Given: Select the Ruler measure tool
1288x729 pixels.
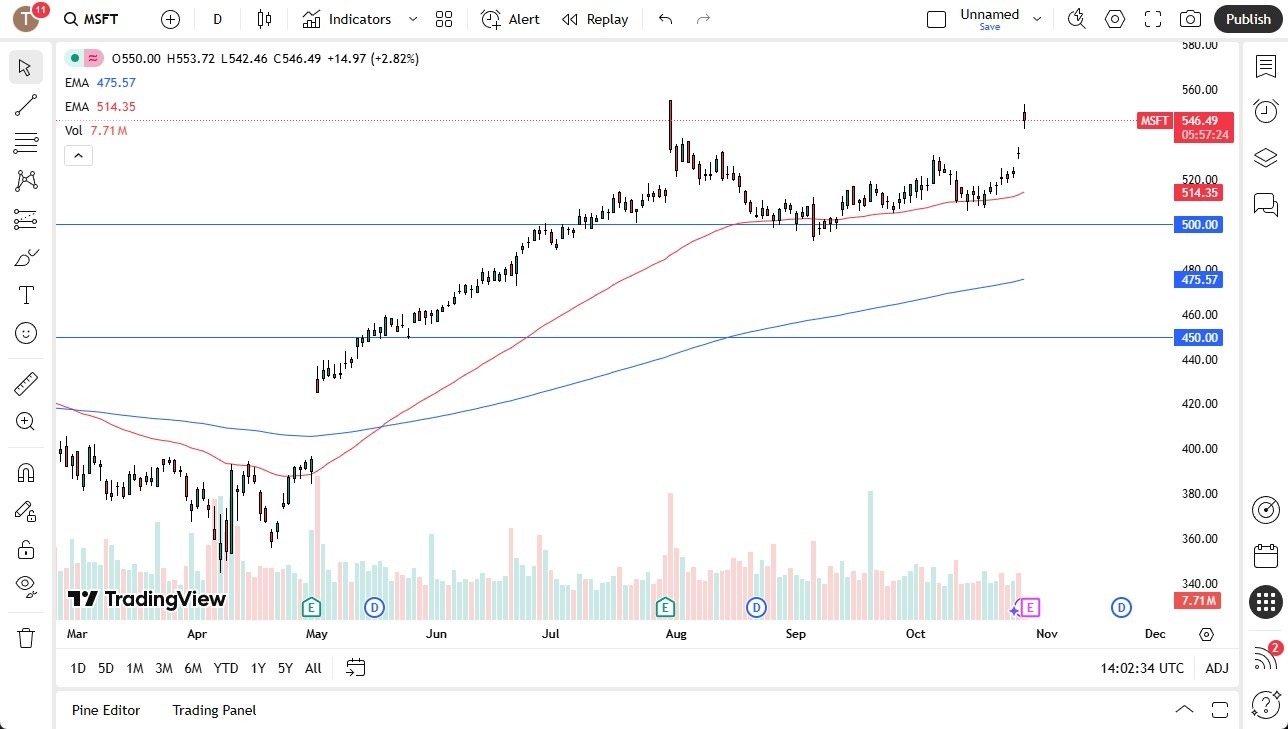Looking at the screenshot, I should [26, 382].
